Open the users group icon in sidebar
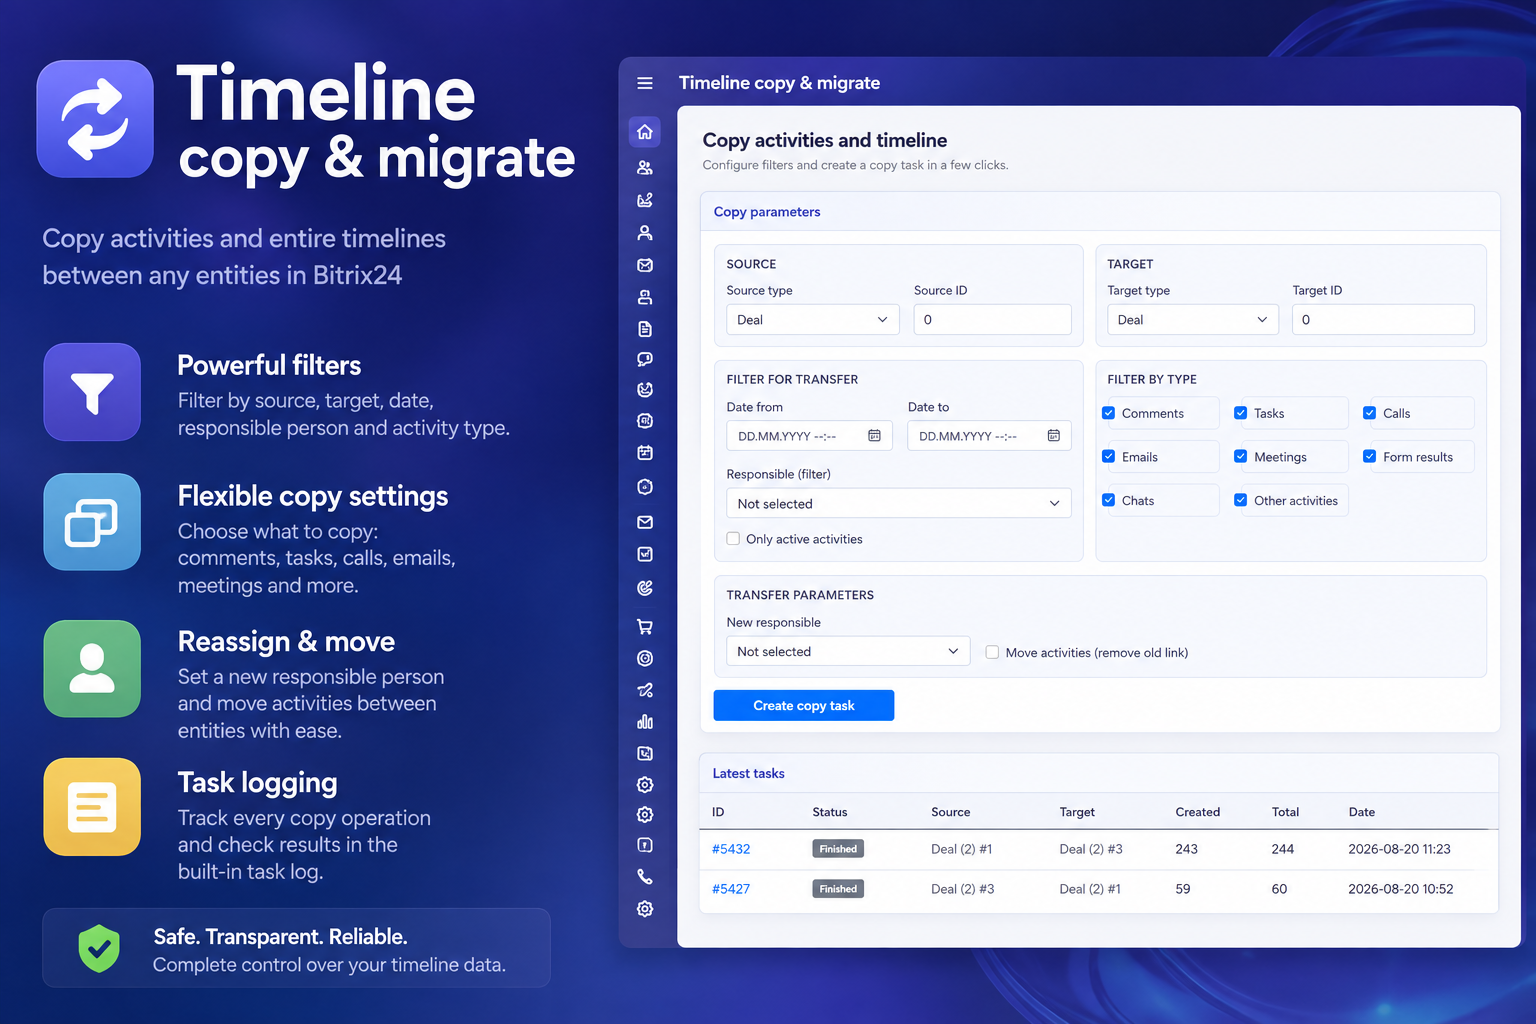 click(645, 168)
